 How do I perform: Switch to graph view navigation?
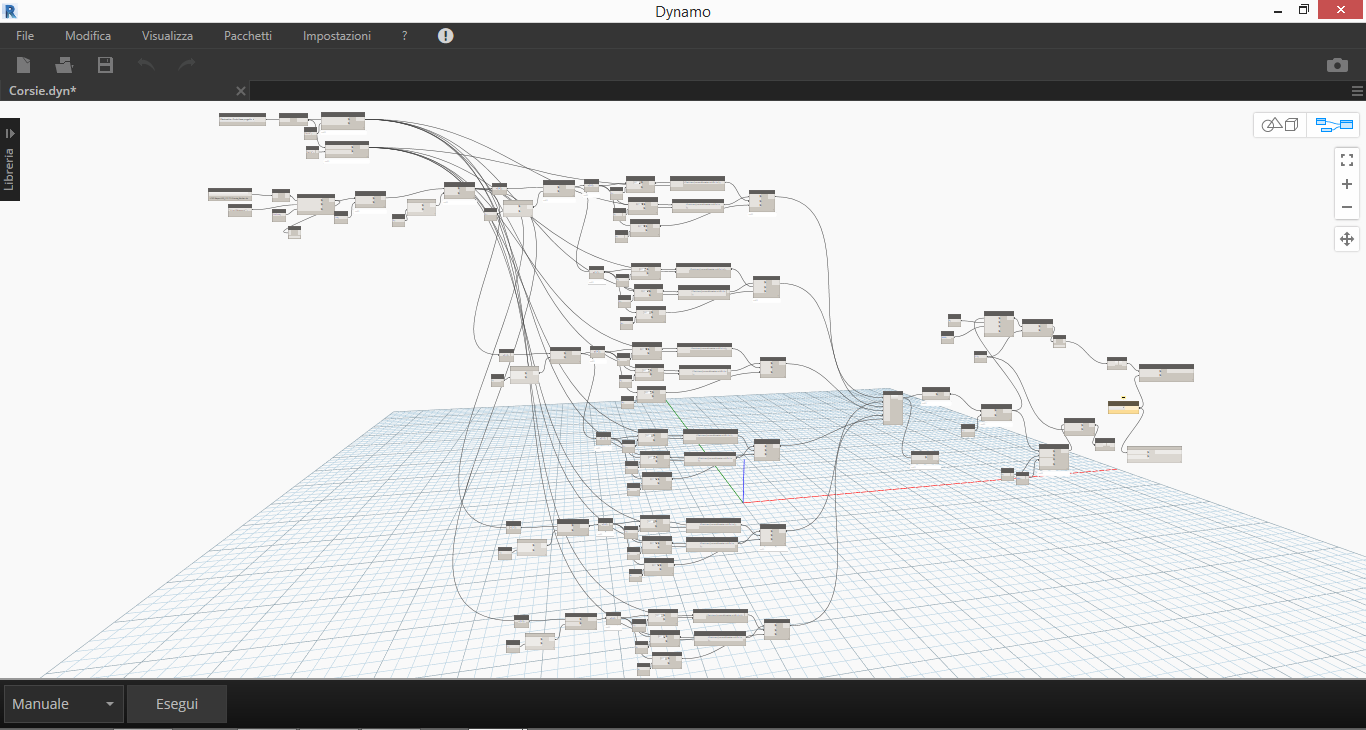[x=1334, y=125]
